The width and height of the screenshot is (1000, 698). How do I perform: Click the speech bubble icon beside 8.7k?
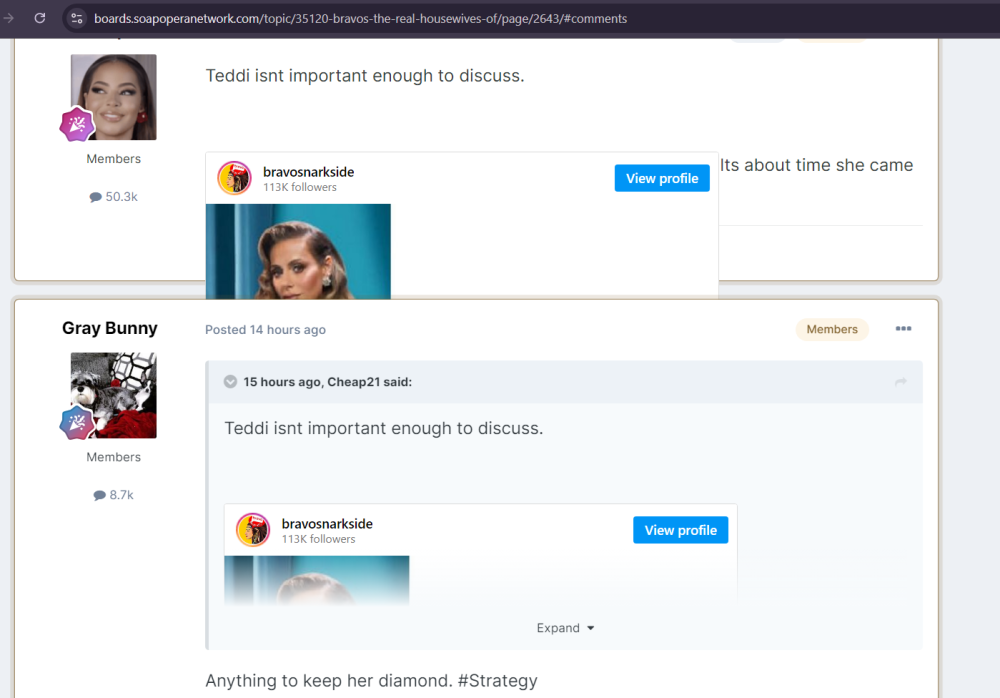pyautogui.click(x=99, y=495)
